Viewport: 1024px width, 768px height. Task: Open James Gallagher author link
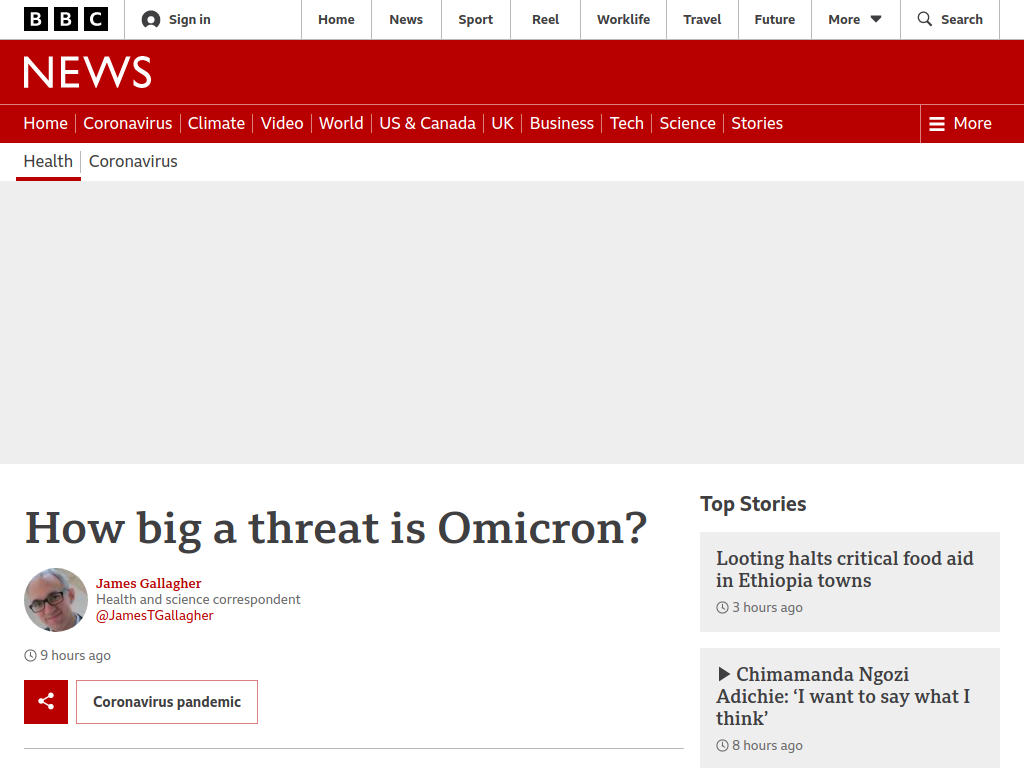tap(148, 583)
